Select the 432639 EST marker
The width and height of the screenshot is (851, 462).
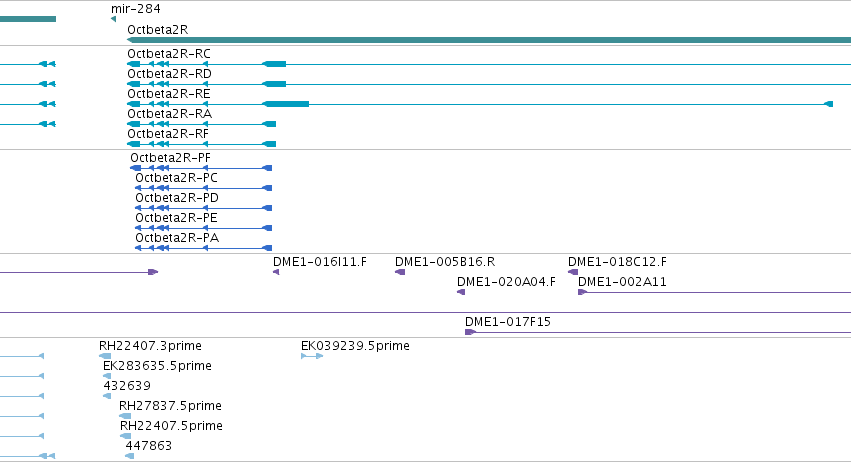point(107,396)
